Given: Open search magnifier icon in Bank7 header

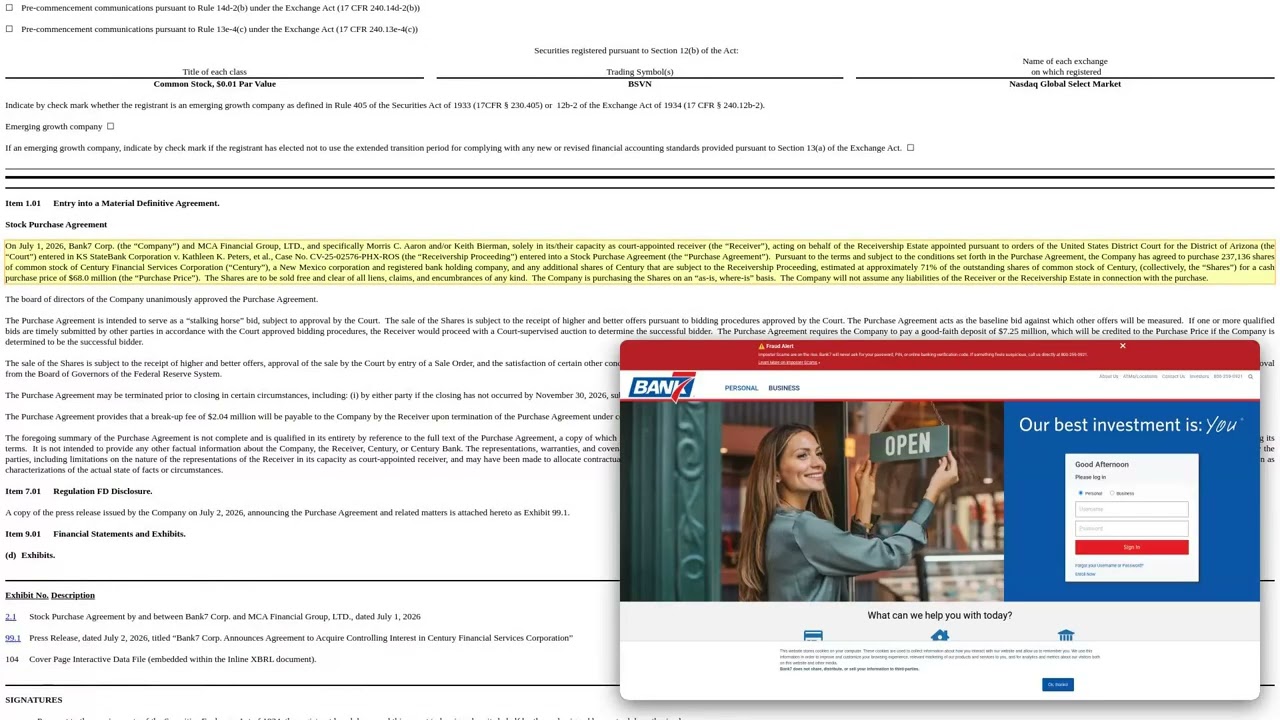Looking at the screenshot, I should pos(1250,377).
